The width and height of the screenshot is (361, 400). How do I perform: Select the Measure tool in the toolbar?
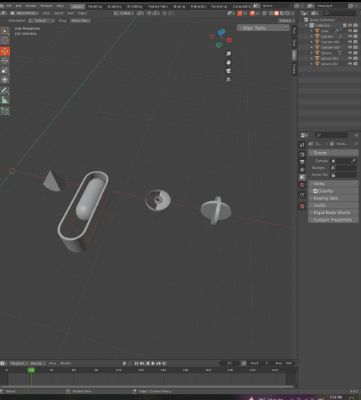point(5,100)
